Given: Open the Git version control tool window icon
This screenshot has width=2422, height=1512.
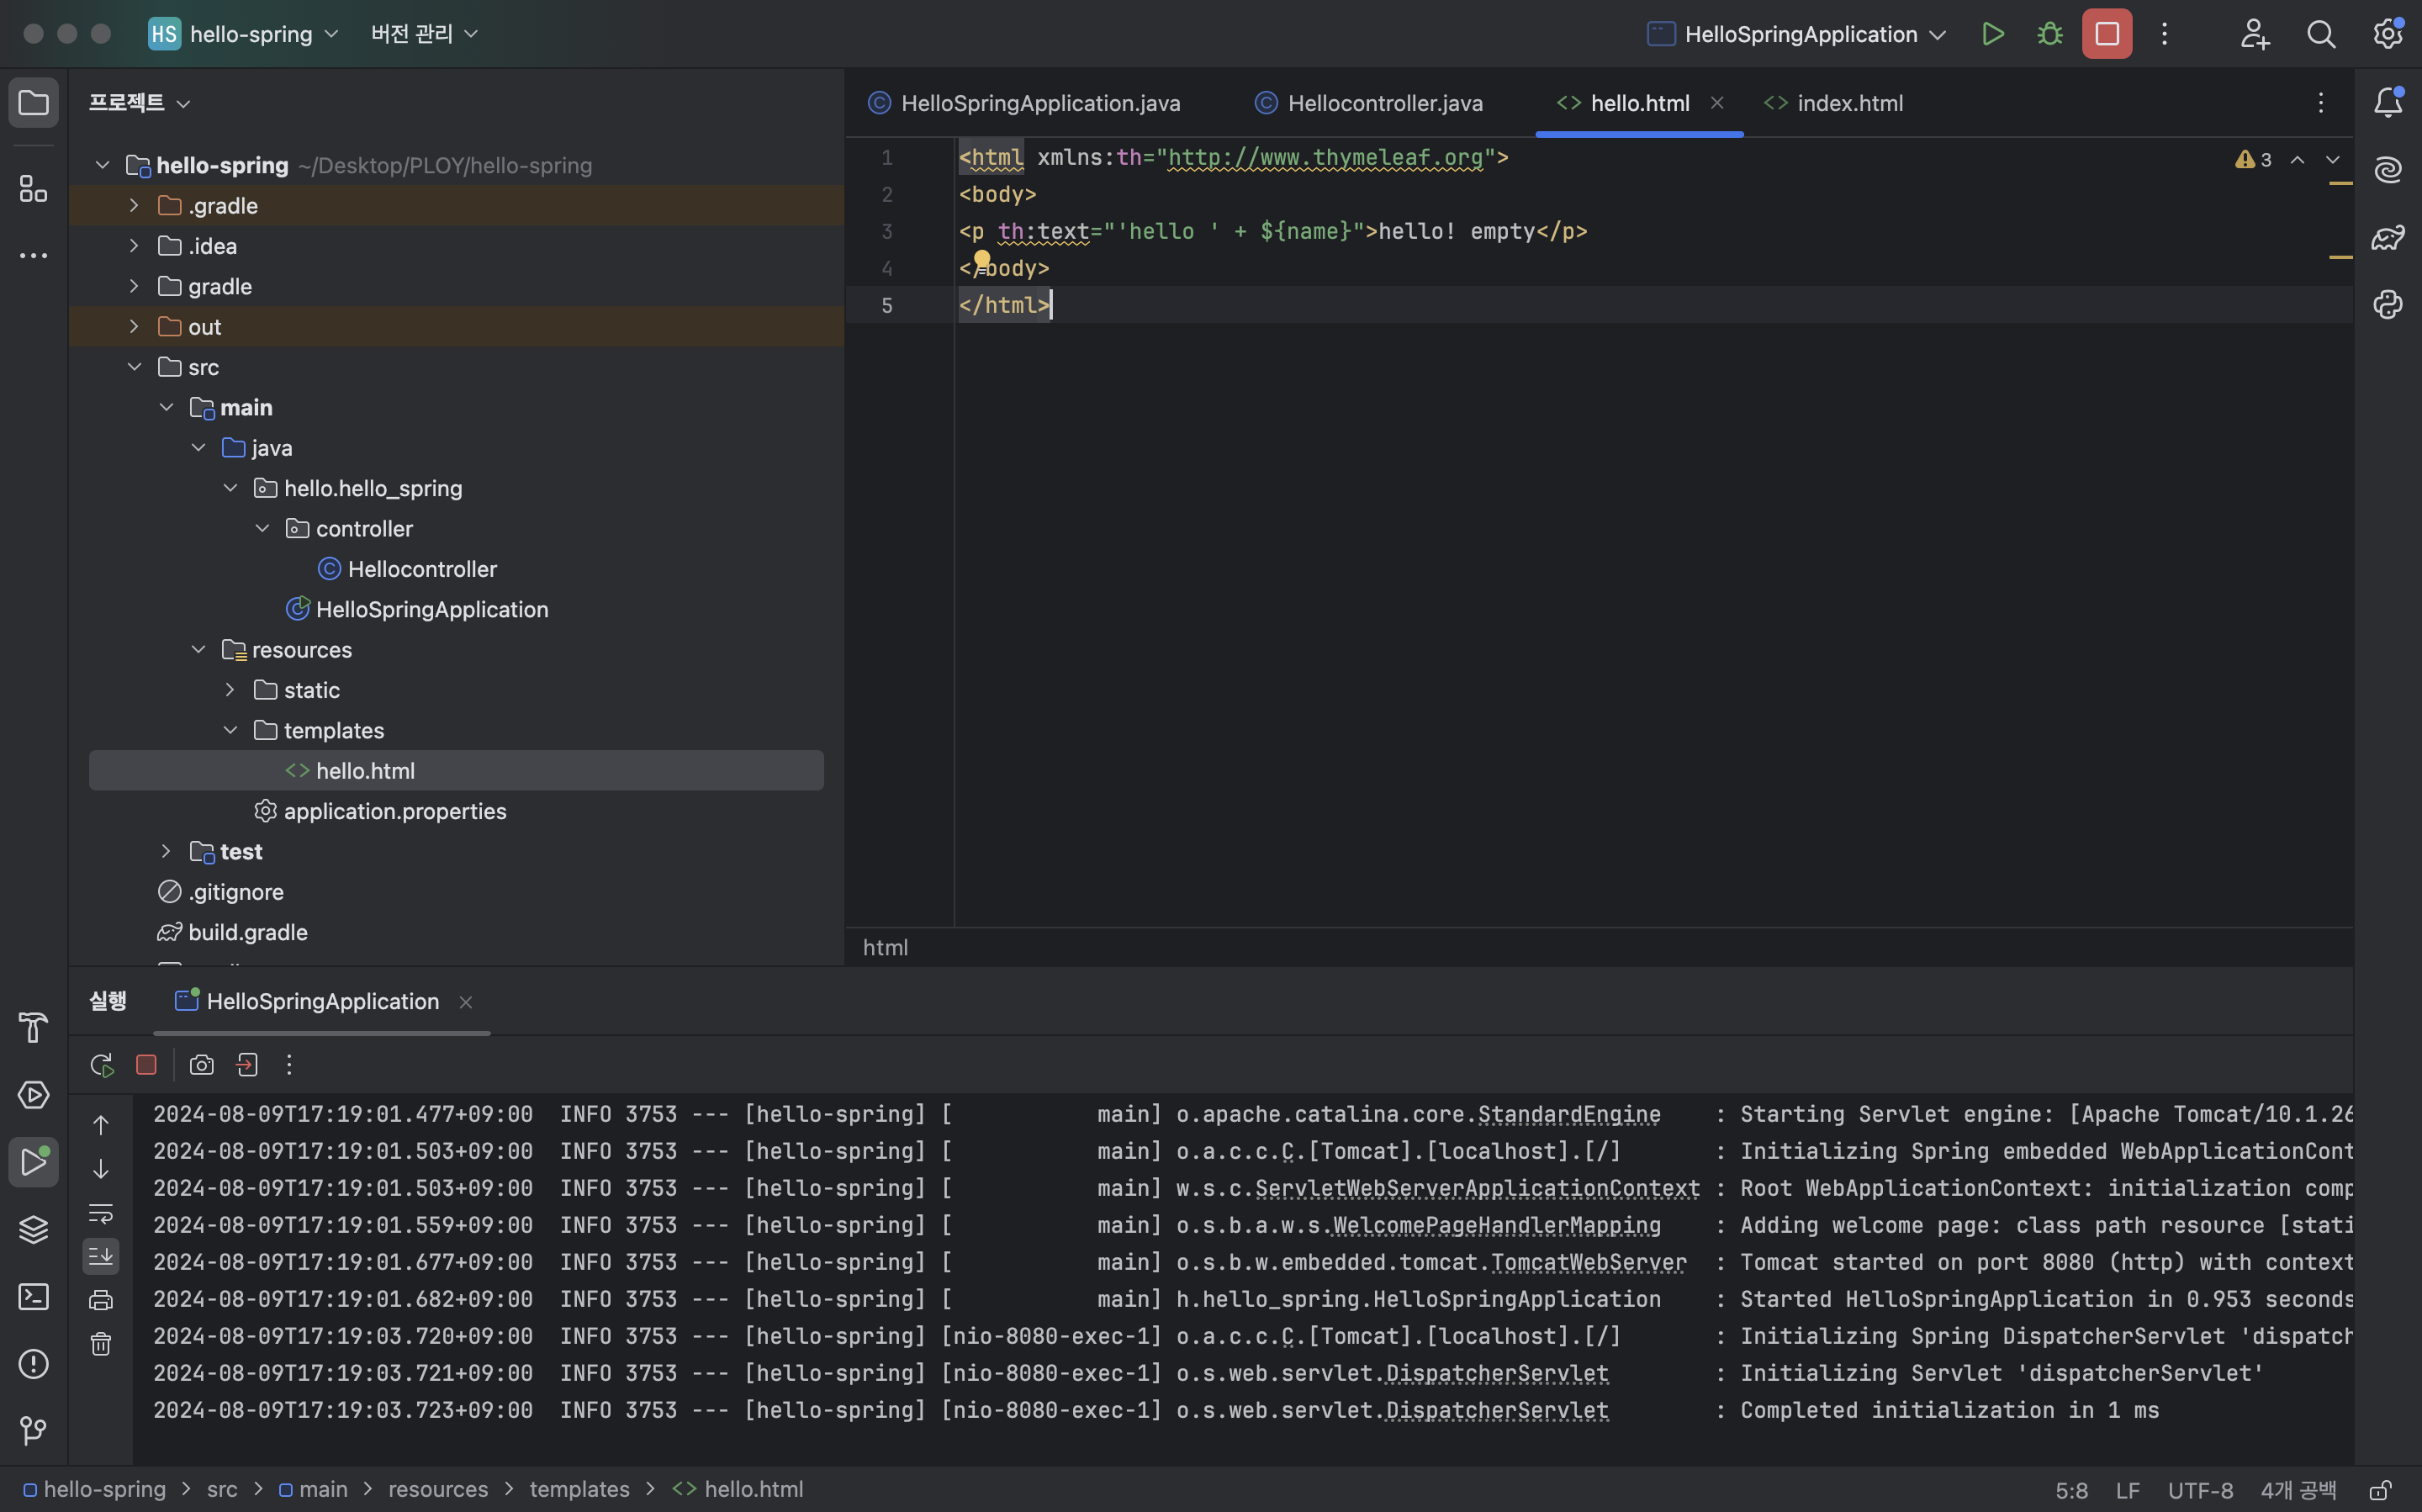Looking at the screenshot, I should click(34, 1431).
